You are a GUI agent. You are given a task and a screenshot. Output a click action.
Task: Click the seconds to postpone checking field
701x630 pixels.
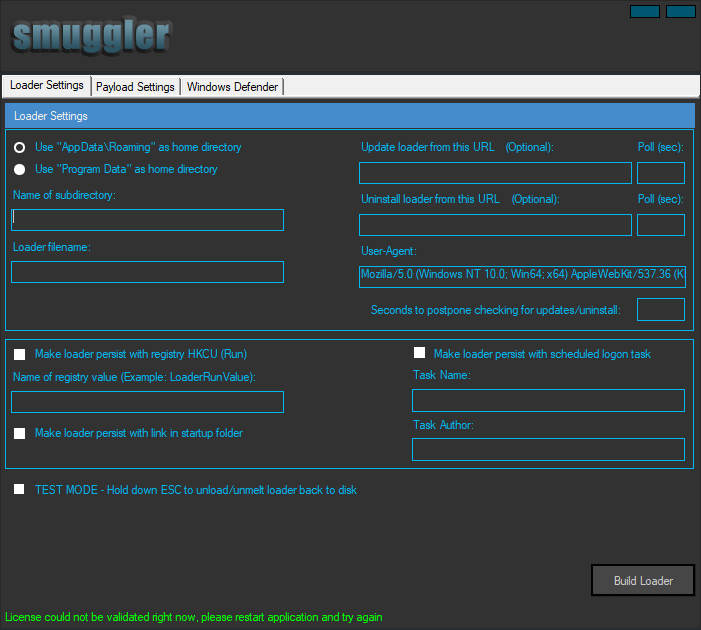point(661,309)
